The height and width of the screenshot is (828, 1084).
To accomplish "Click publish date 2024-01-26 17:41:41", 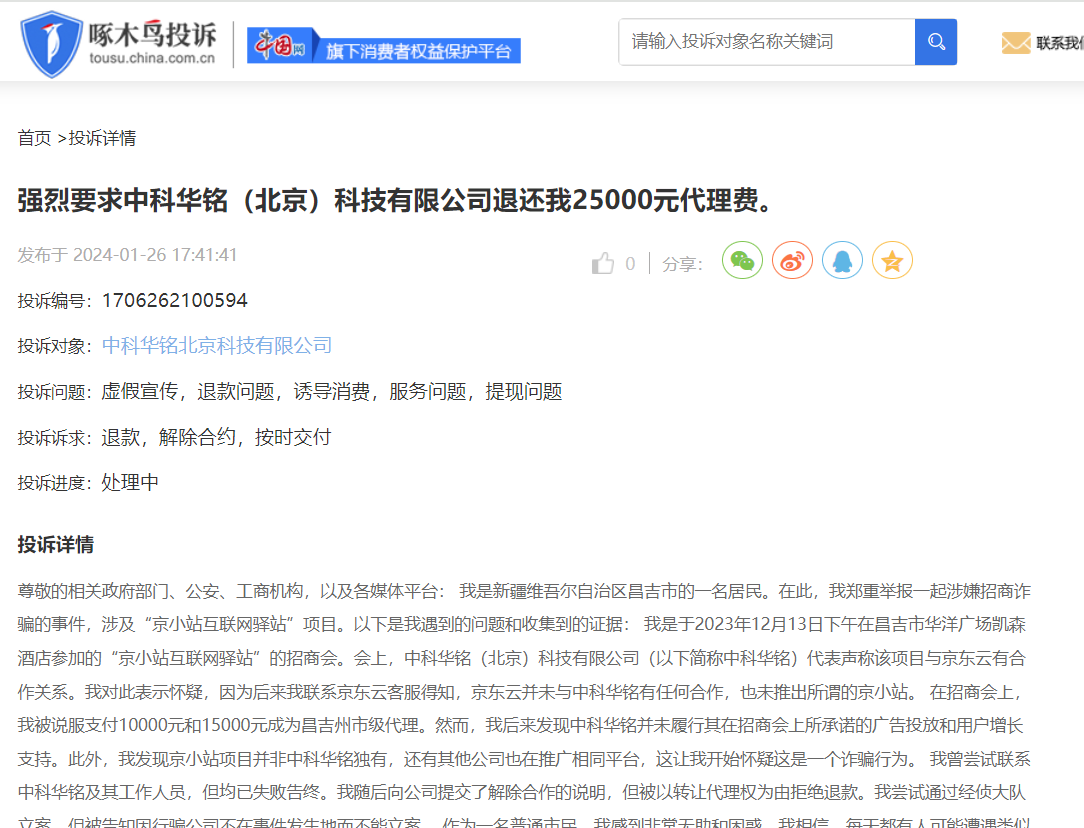I will click(x=155, y=255).
